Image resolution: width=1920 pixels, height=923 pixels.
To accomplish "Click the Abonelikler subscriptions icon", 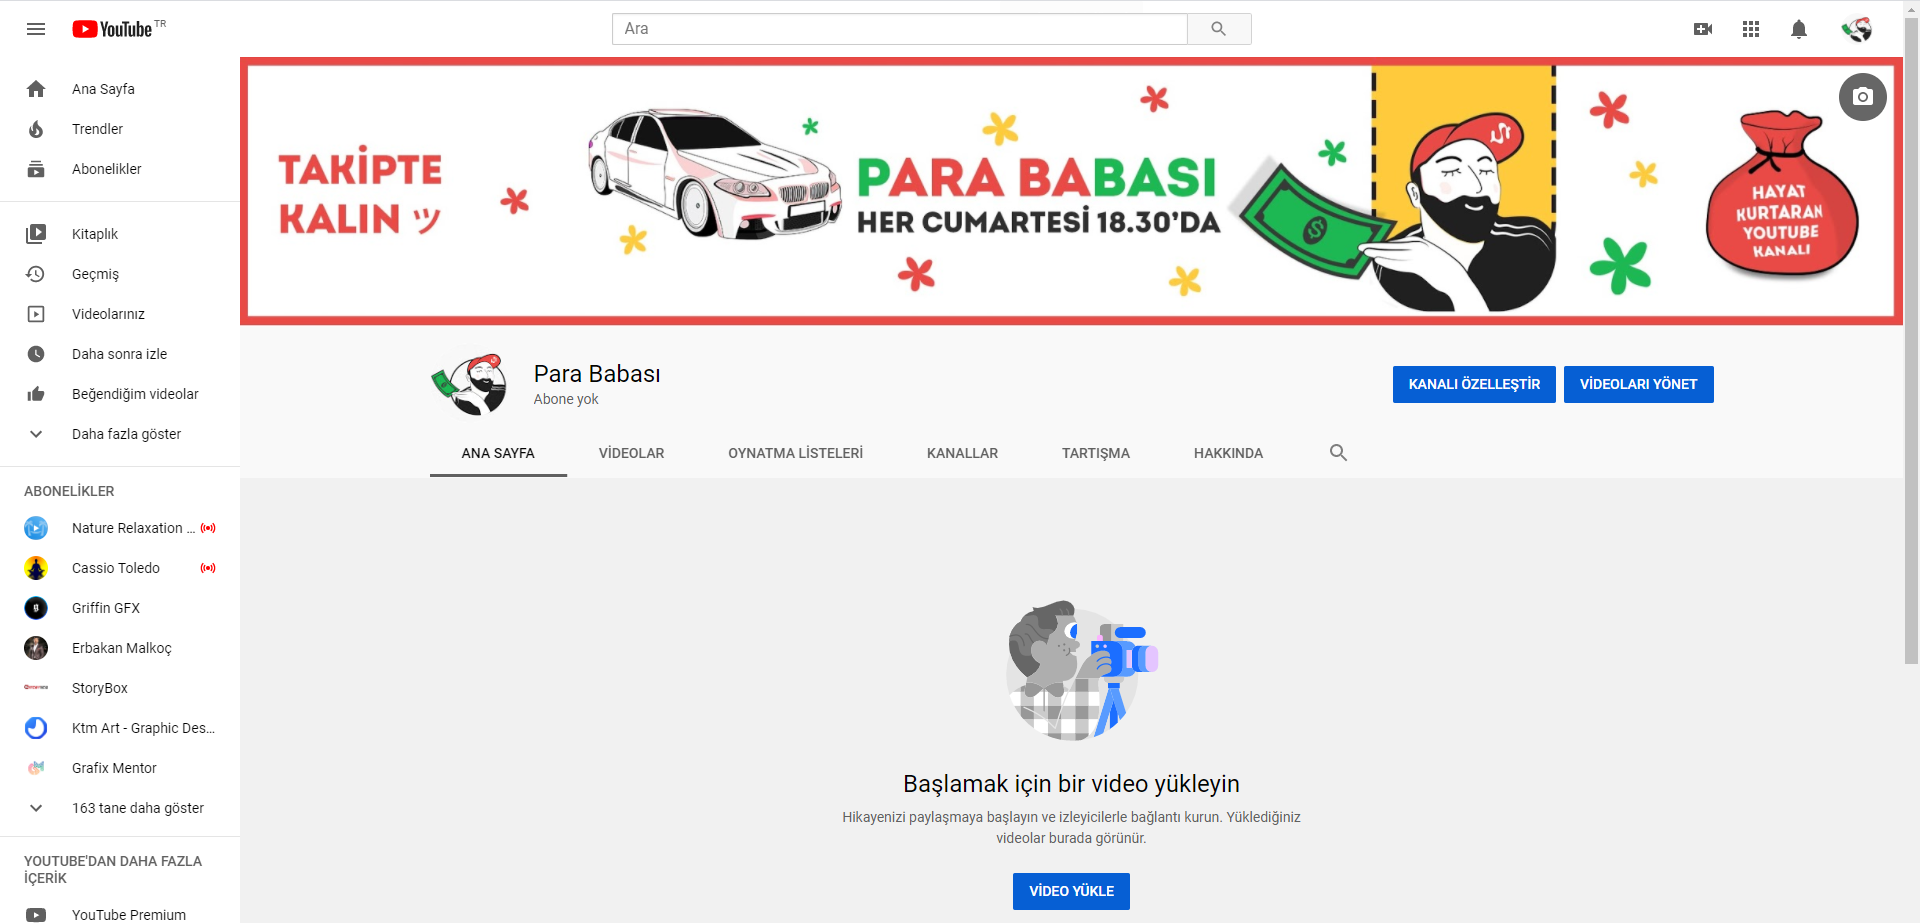I will click(36, 169).
